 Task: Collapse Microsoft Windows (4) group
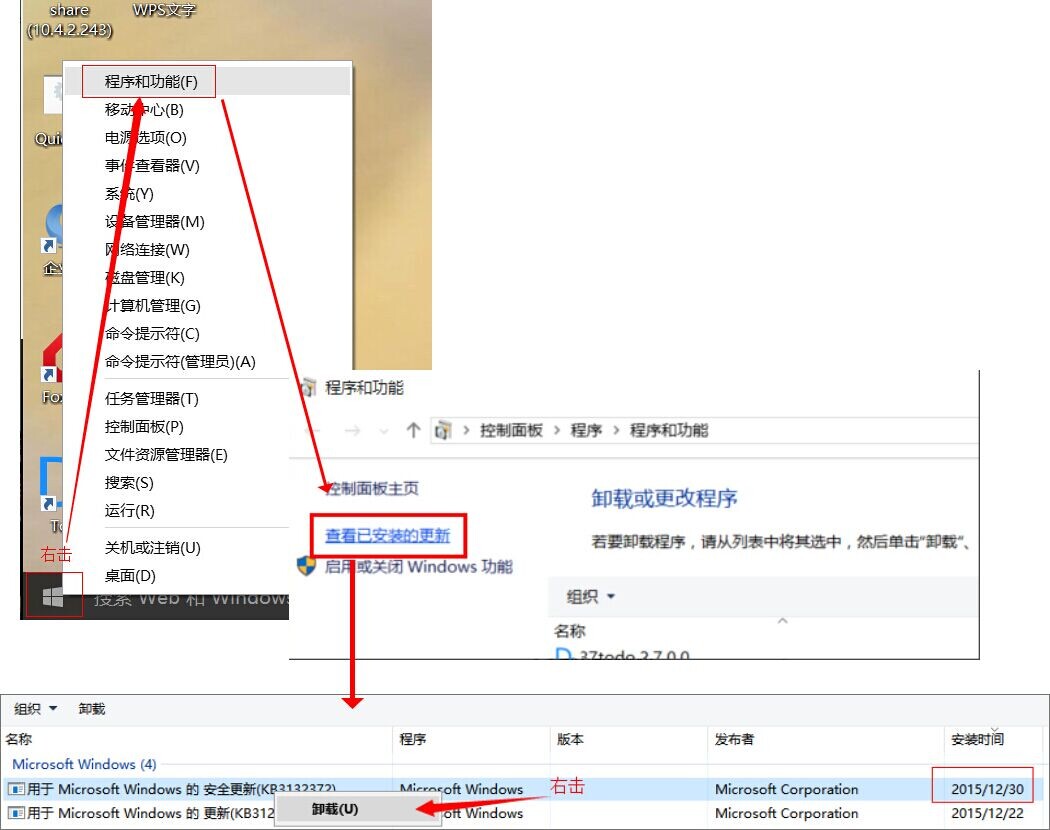coord(84,764)
